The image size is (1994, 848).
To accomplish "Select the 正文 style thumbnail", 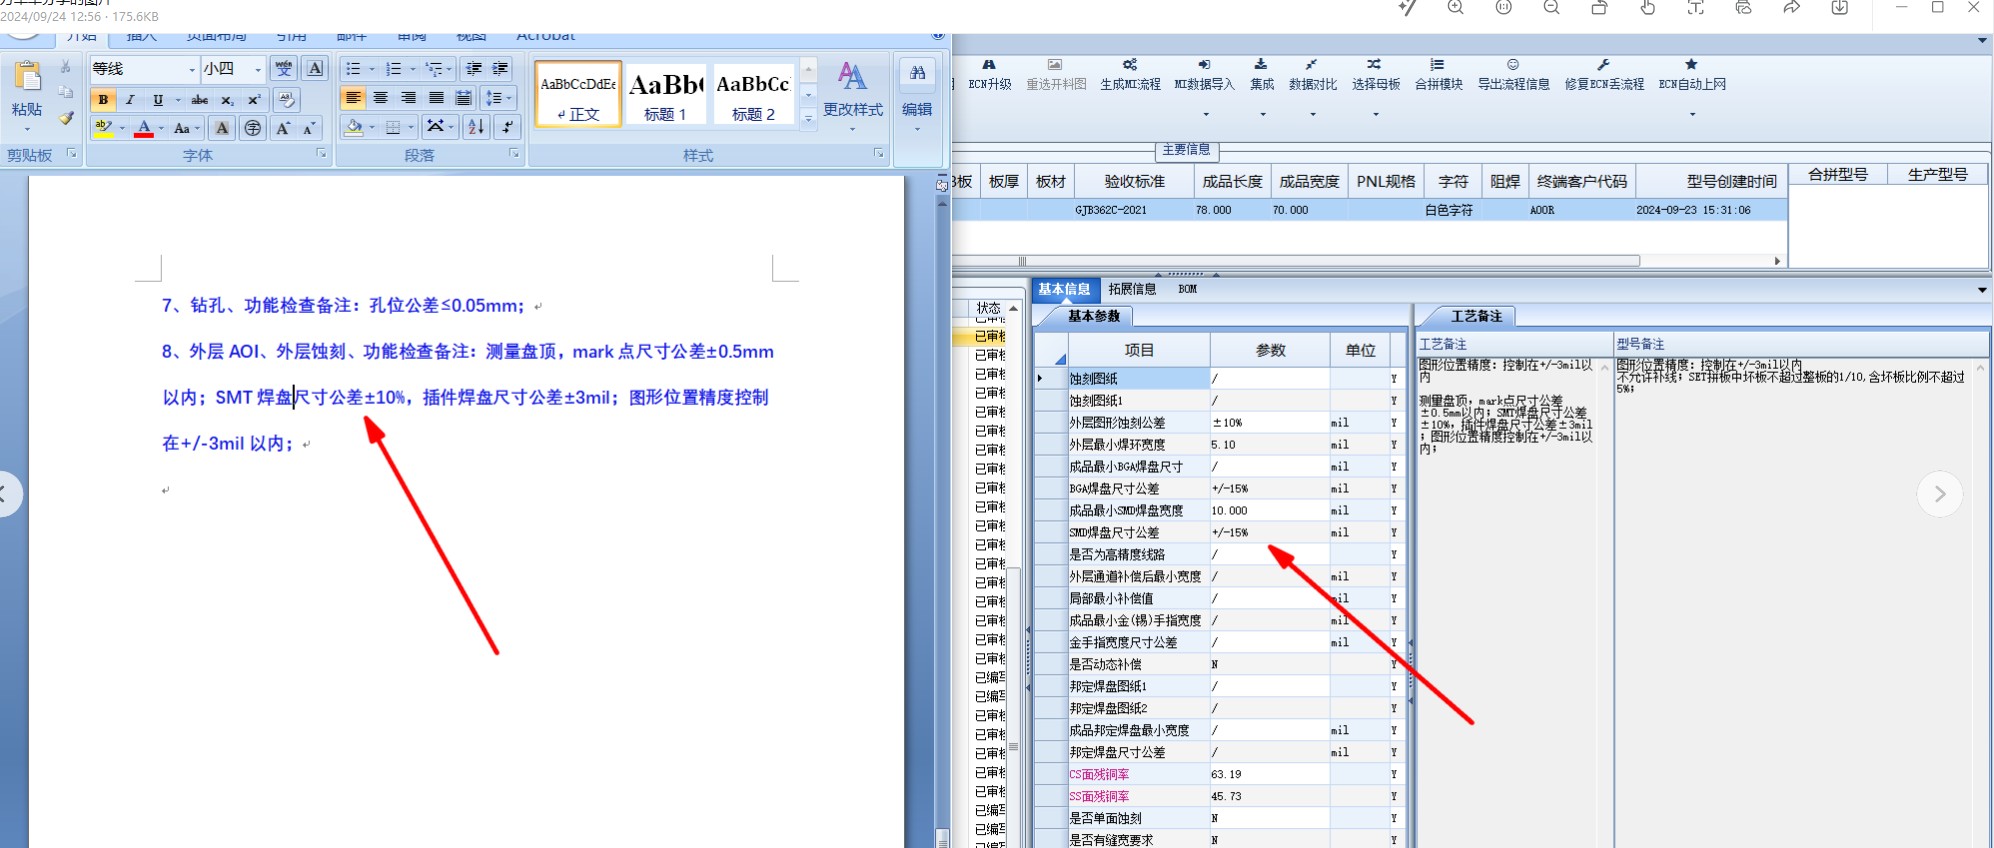I will [578, 93].
